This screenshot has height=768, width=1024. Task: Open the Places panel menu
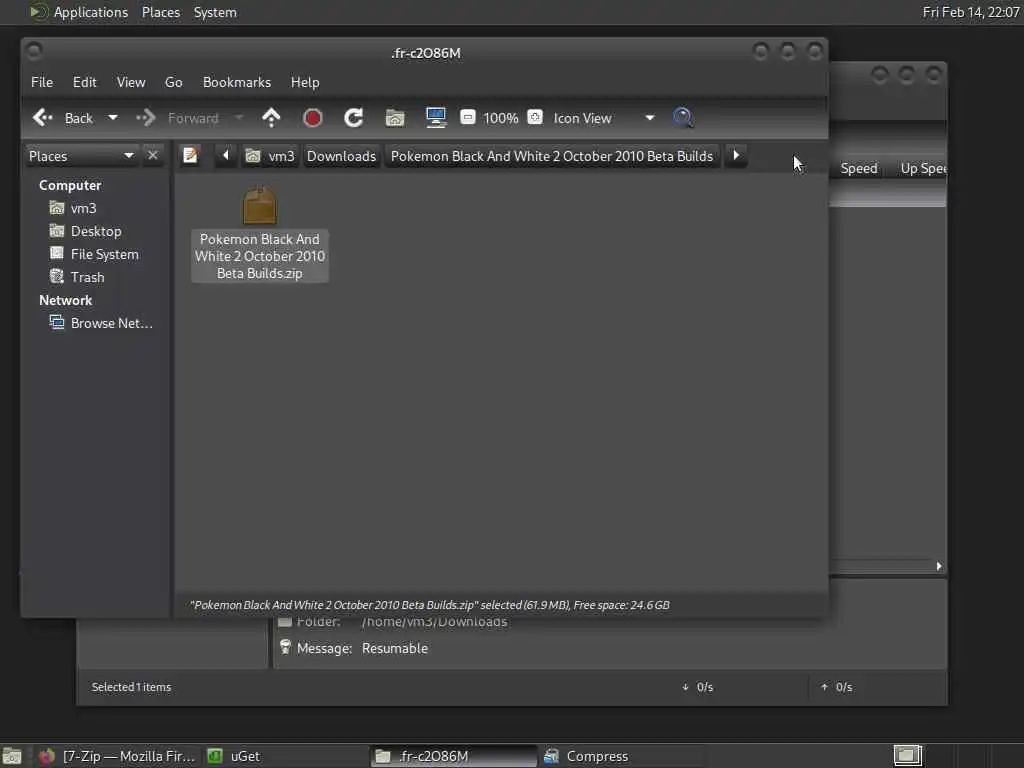161,12
